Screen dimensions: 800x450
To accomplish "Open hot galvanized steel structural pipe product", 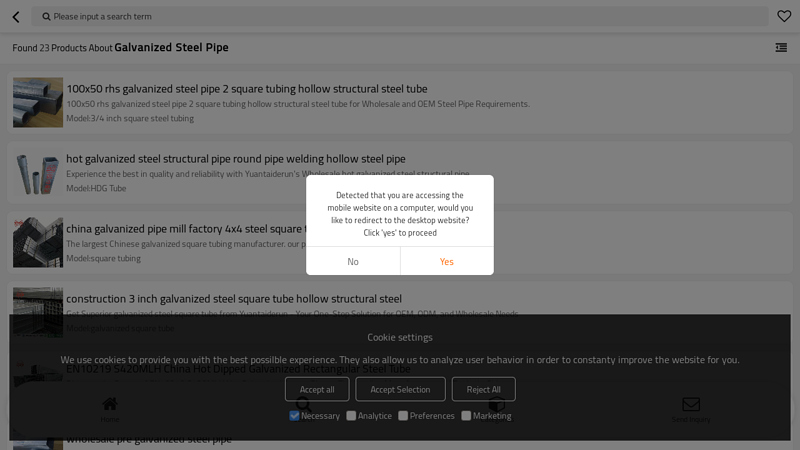I will 236,159.
